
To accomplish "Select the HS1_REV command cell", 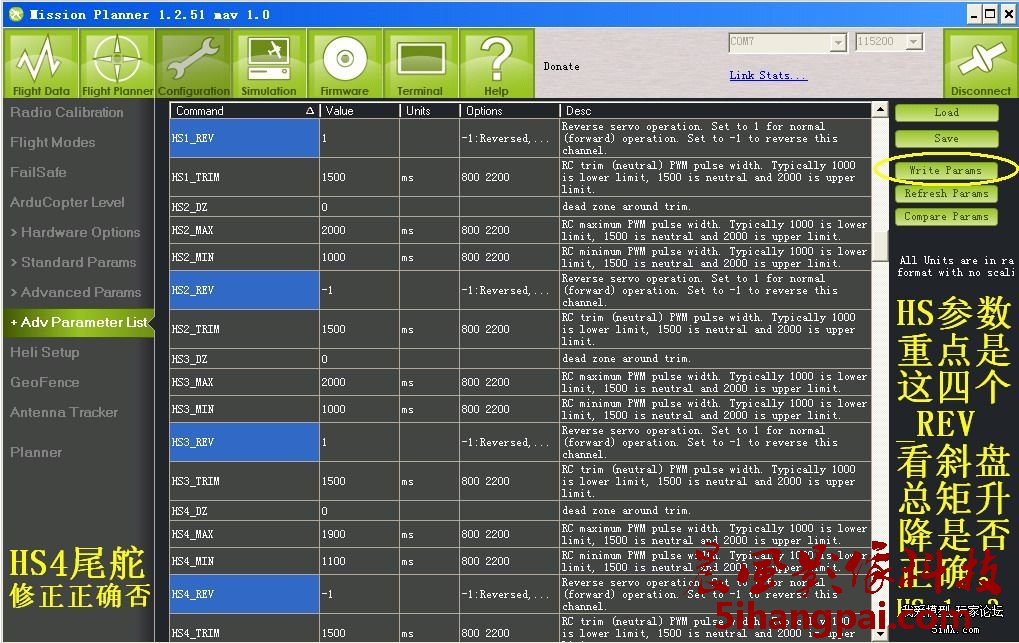I will click(x=244, y=138).
